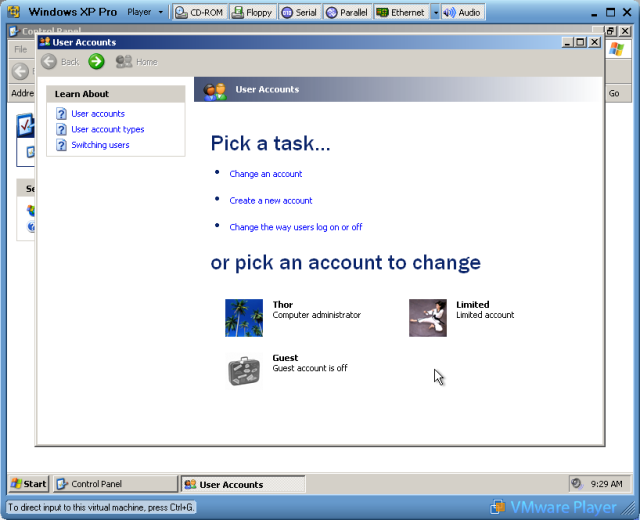Select Thor's palm tree account picture

point(244,318)
